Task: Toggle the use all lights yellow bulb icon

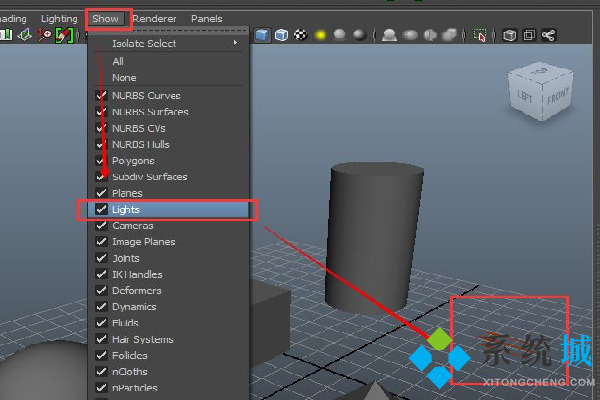Action: click(321, 35)
